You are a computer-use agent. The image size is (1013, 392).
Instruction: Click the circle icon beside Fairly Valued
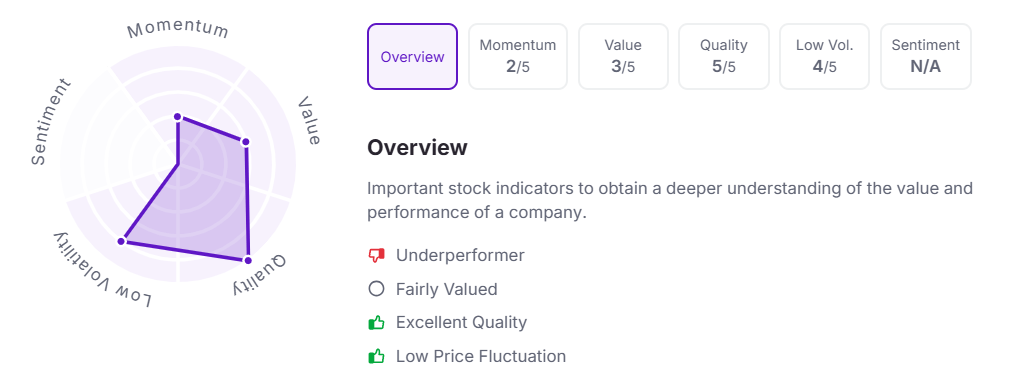[376, 289]
